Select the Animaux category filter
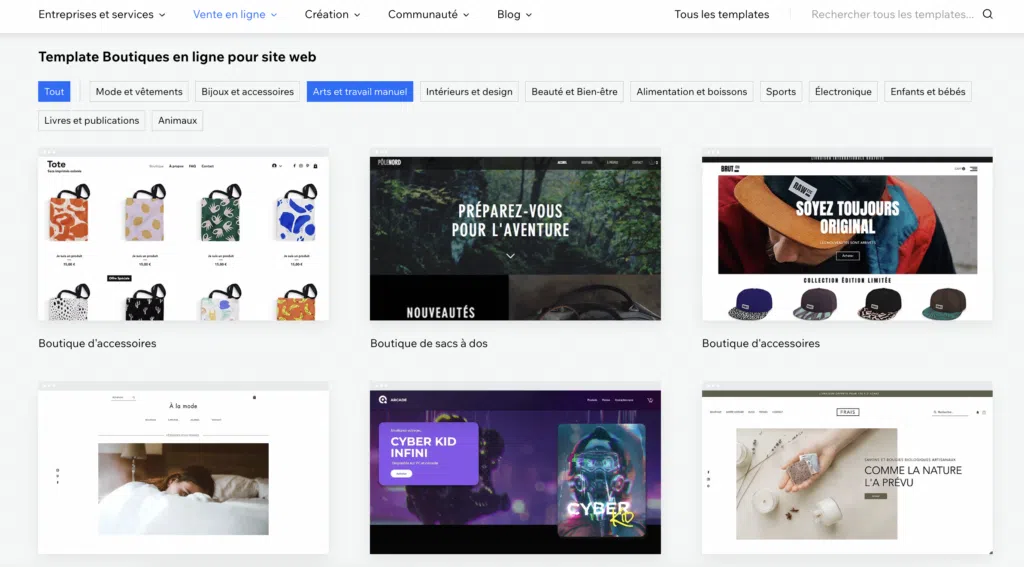The image size is (1024, 567). click(178, 121)
